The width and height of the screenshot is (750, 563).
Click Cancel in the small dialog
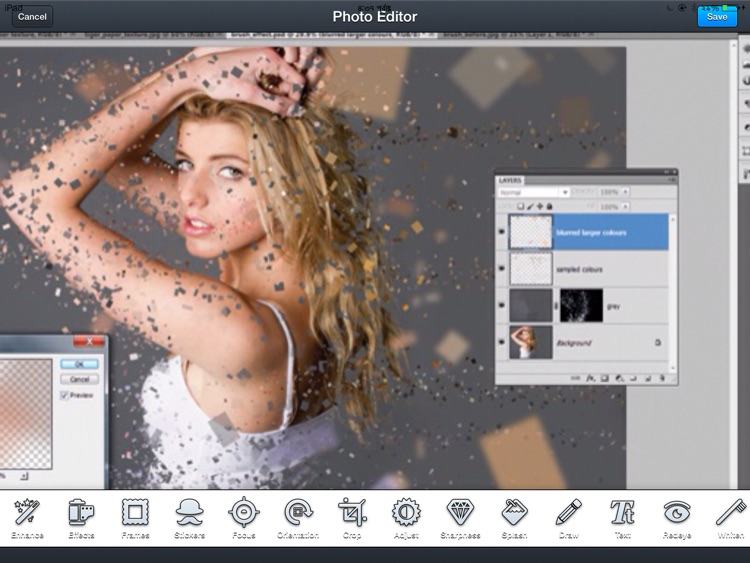click(x=79, y=379)
